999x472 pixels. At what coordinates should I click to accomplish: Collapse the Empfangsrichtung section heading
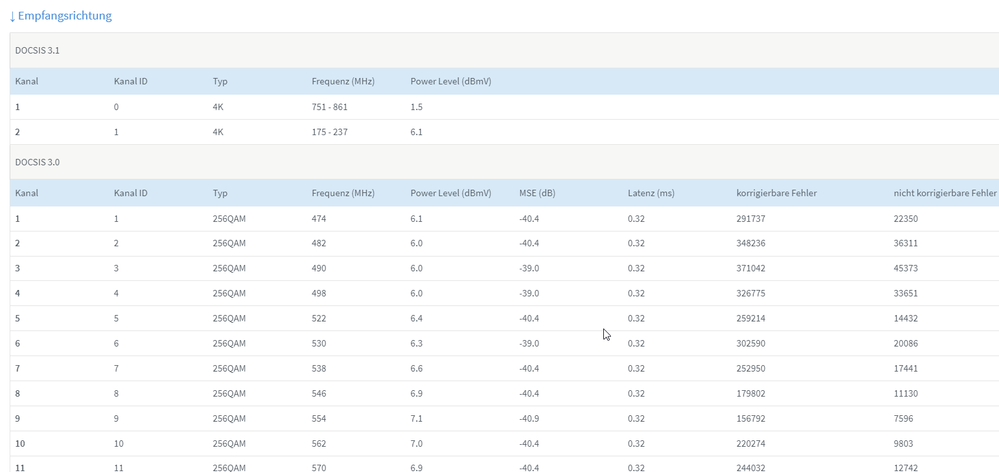tap(61, 16)
